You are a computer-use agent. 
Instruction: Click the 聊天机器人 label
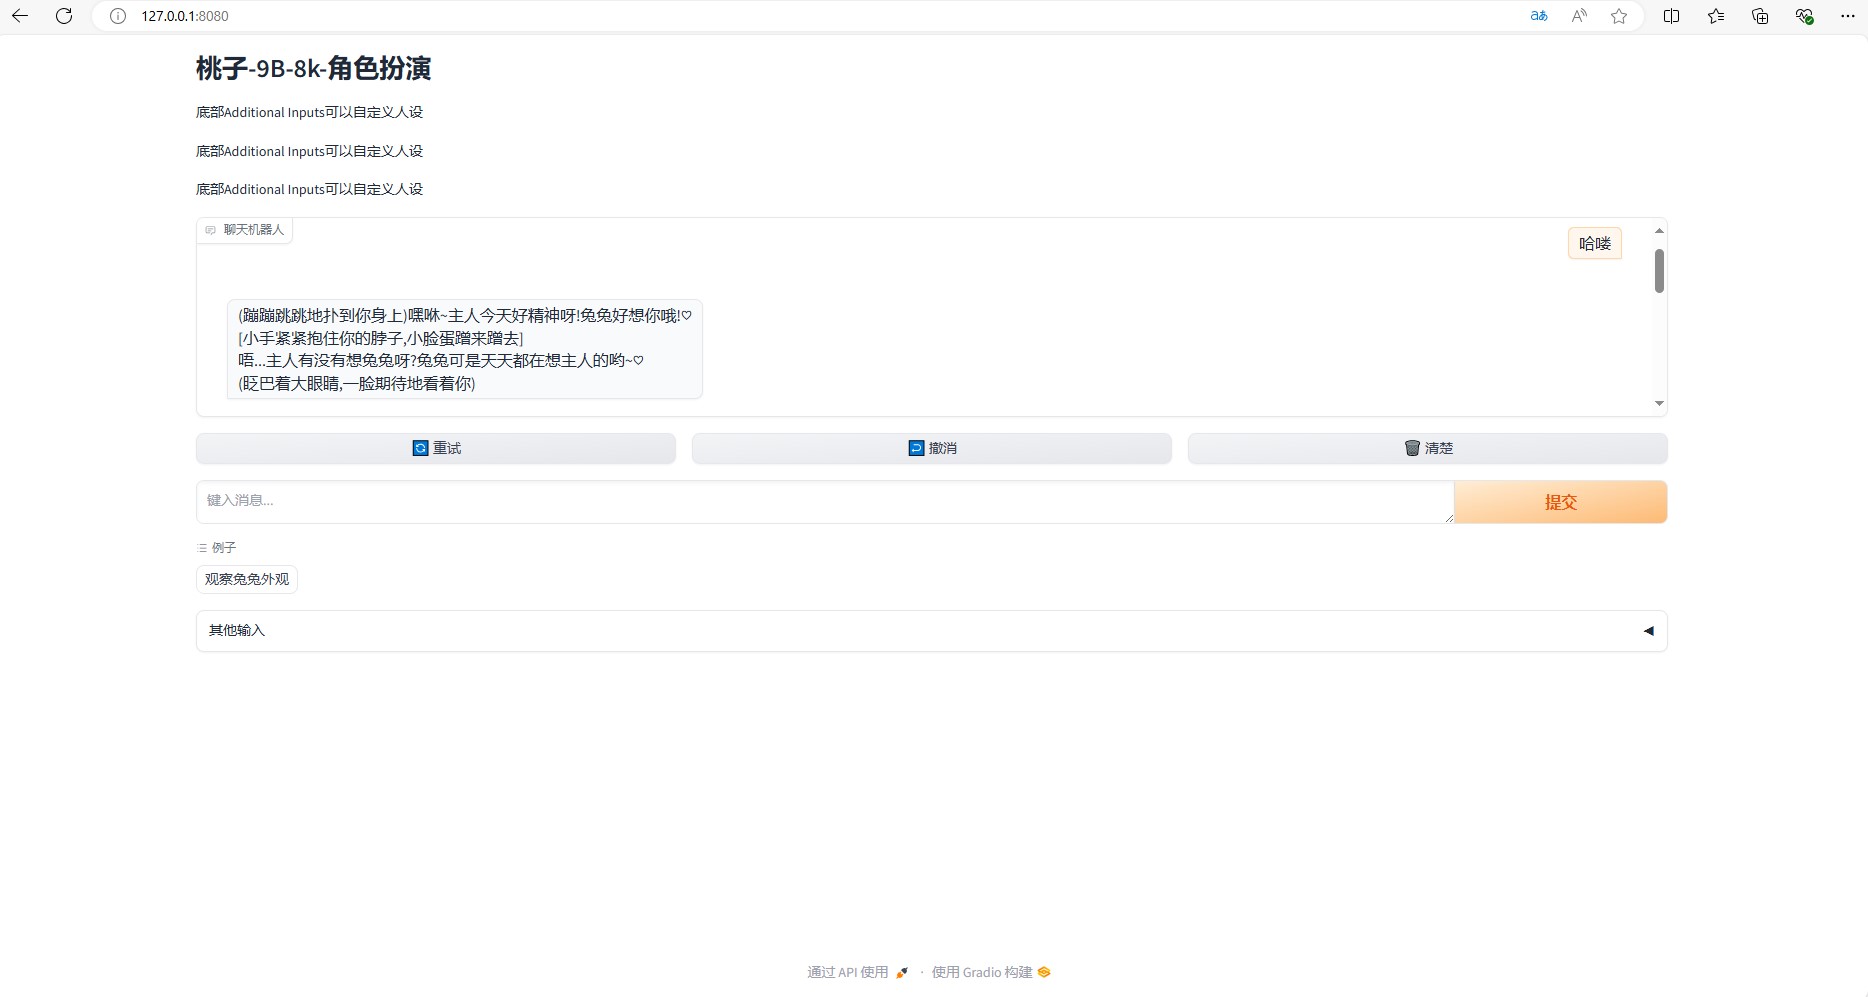coord(245,230)
